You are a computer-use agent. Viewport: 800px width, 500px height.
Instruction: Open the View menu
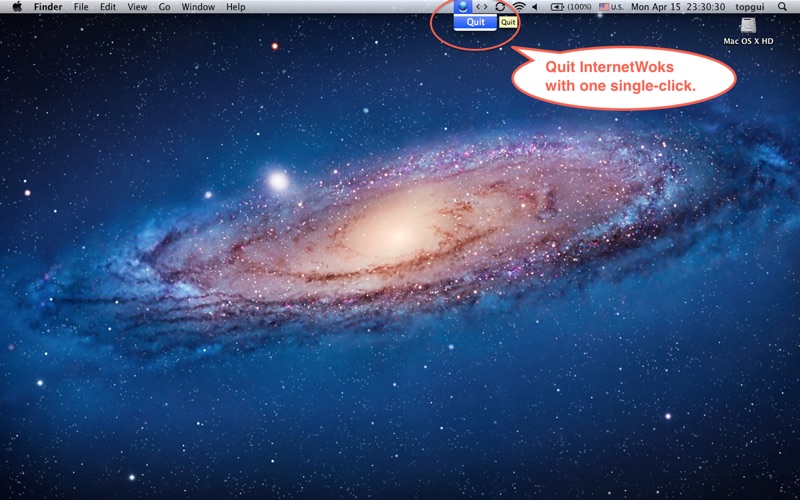pyautogui.click(x=137, y=7)
